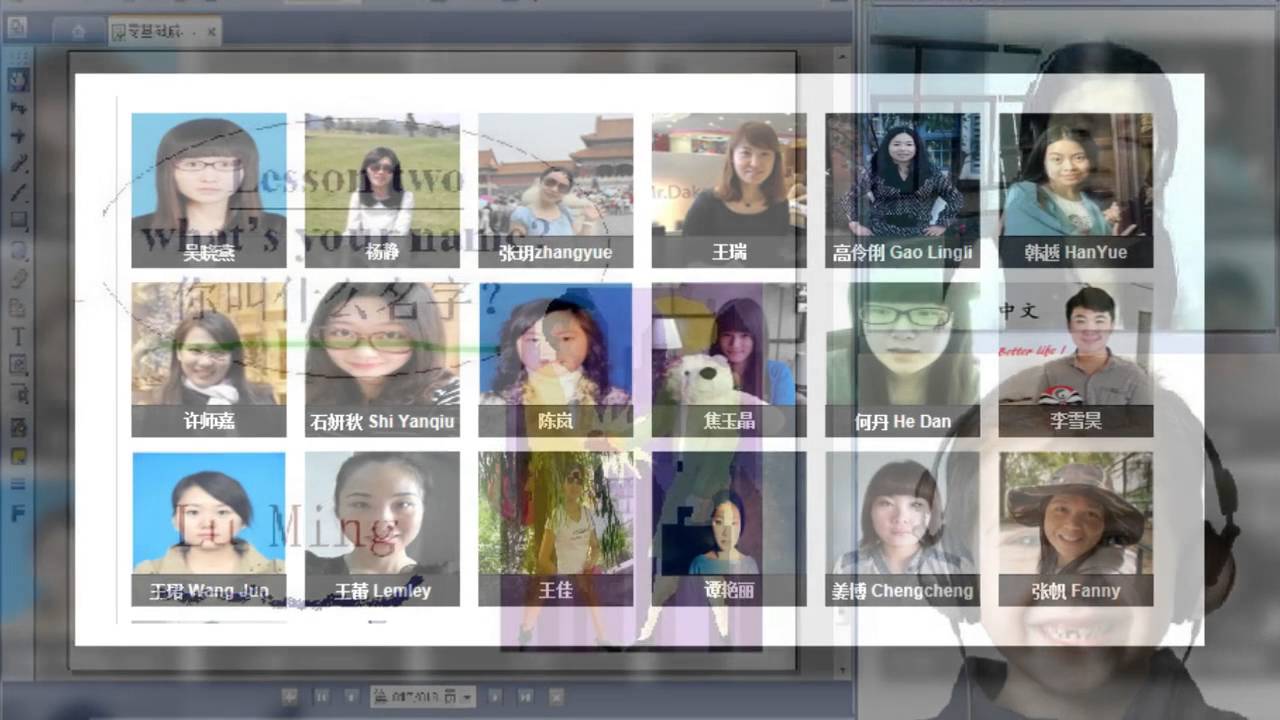Click the rightmost icon in bottom page bar
The image size is (1280, 720).
pyautogui.click(x=557, y=695)
